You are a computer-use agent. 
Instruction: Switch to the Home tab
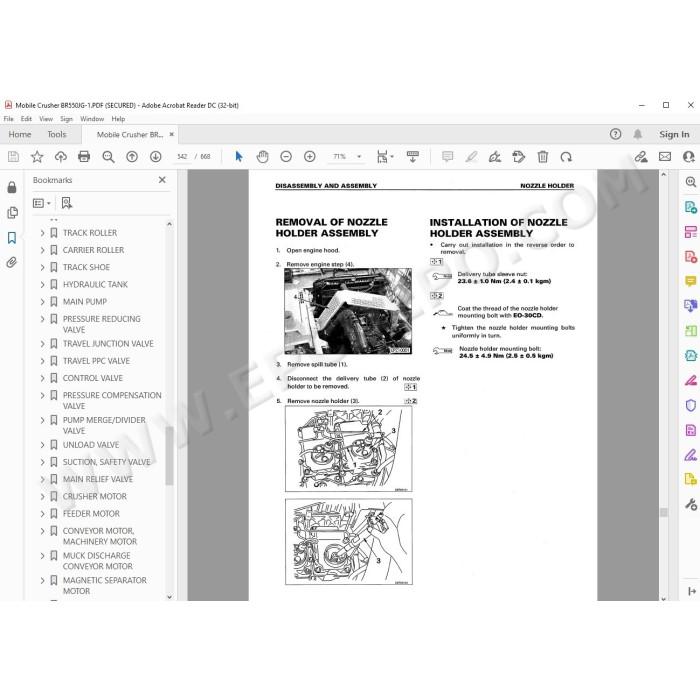click(20, 134)
